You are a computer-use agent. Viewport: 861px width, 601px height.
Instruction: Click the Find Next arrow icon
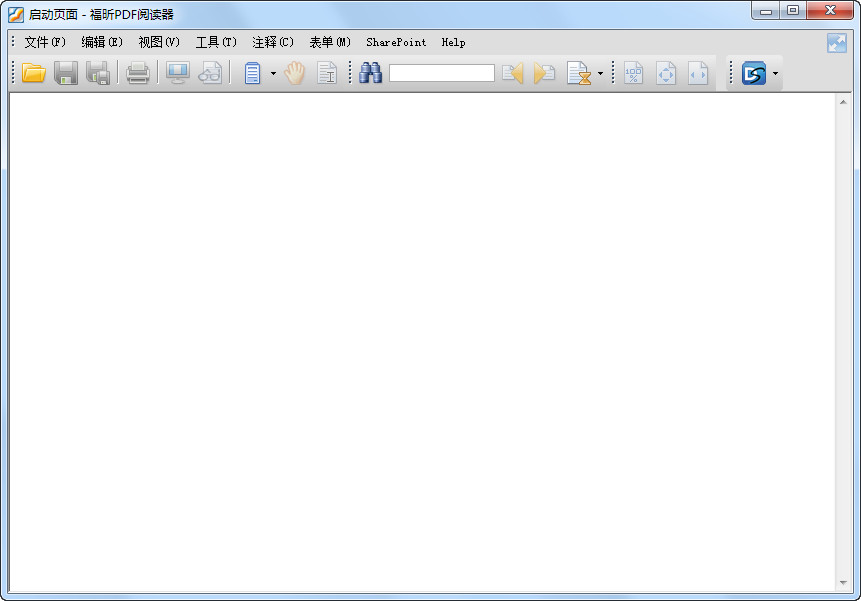click(544, 73)
